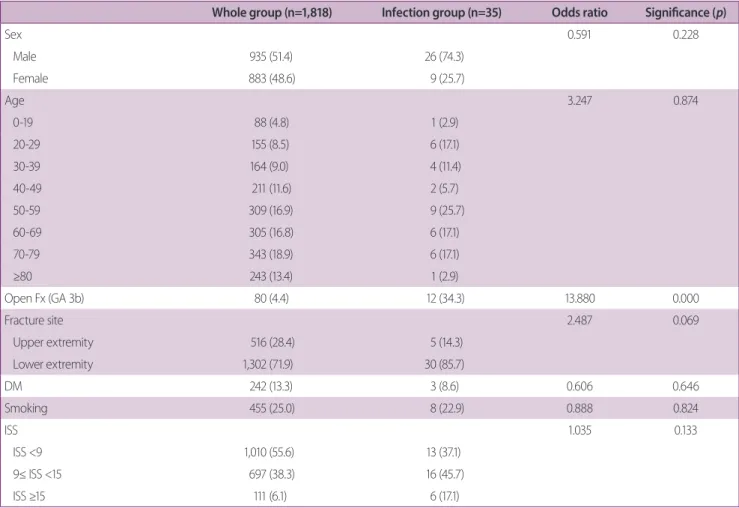Select the '40-49' age row label
Image resolution: width=739 pixels, height=508 pixels.
[27, 188]
